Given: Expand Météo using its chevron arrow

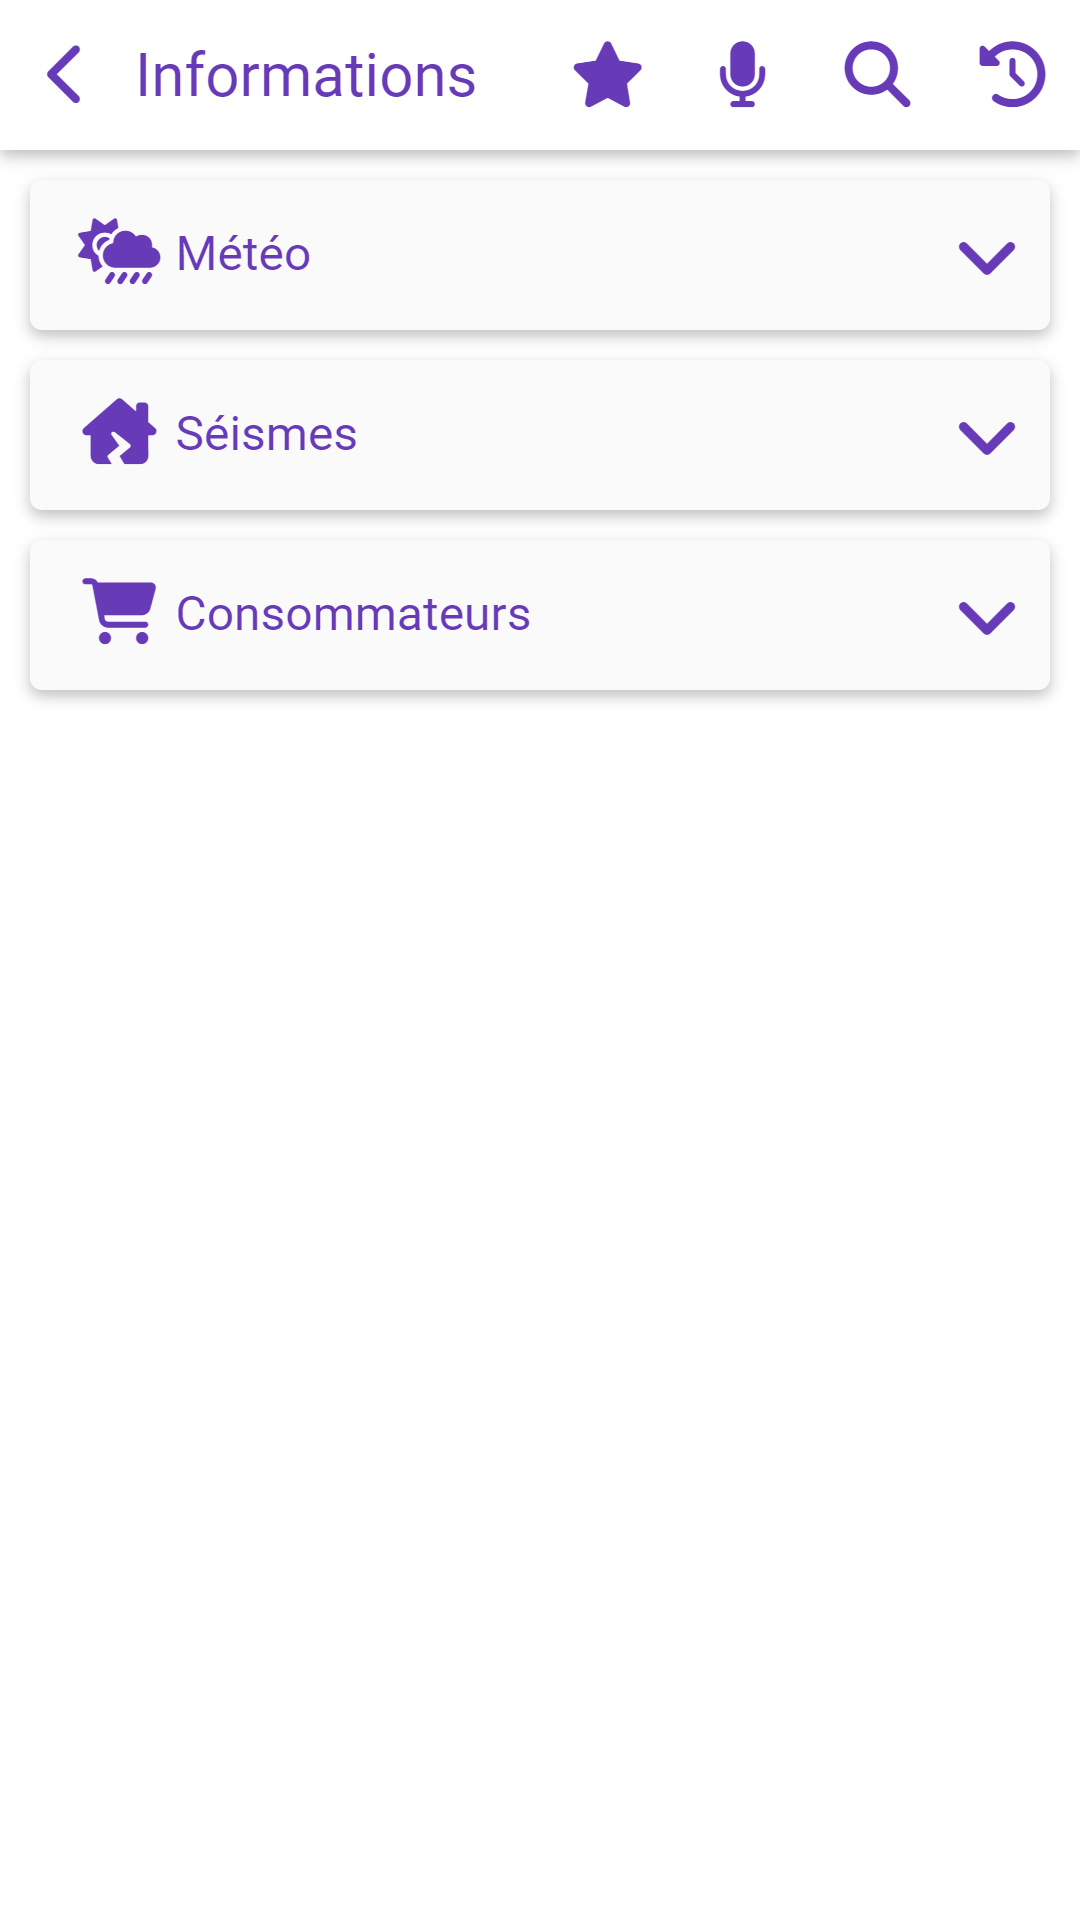Looking at the screenshot, I should [x=986, y=257].
